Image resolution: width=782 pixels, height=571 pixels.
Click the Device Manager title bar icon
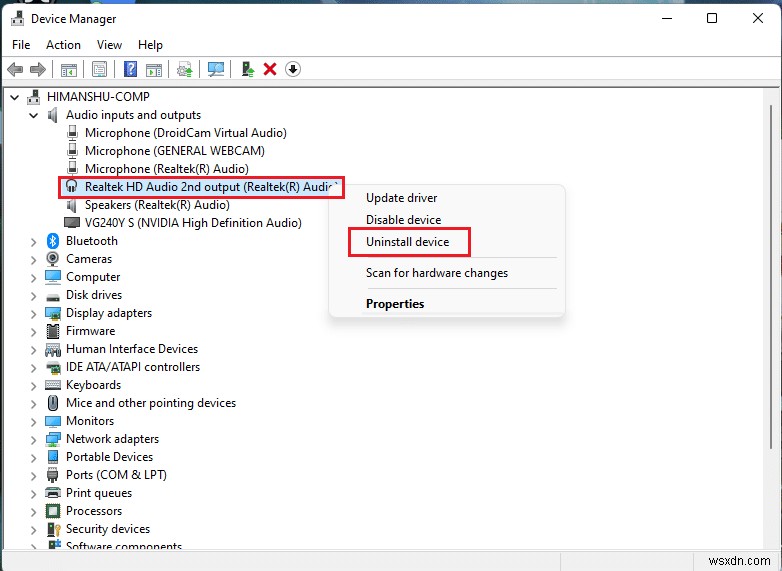click(17, 19)
